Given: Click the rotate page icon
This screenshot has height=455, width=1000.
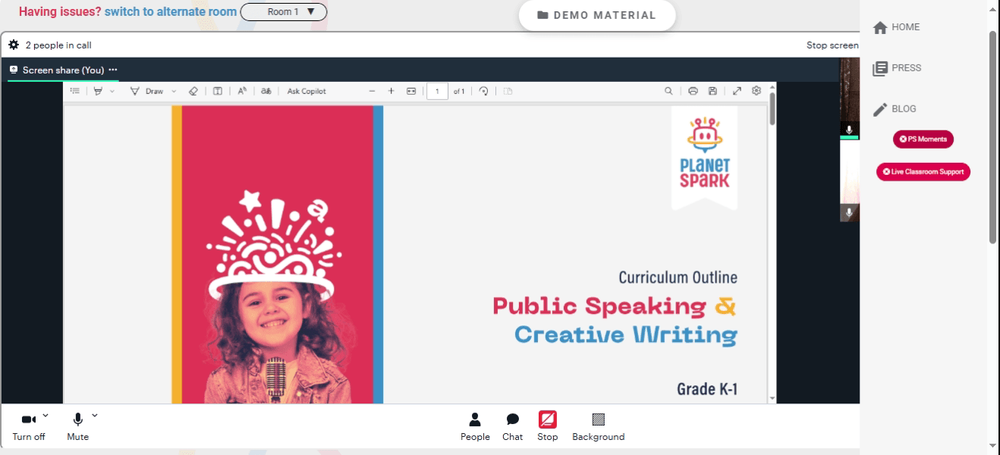Looking at the screenshot, I should coord(483,91).
